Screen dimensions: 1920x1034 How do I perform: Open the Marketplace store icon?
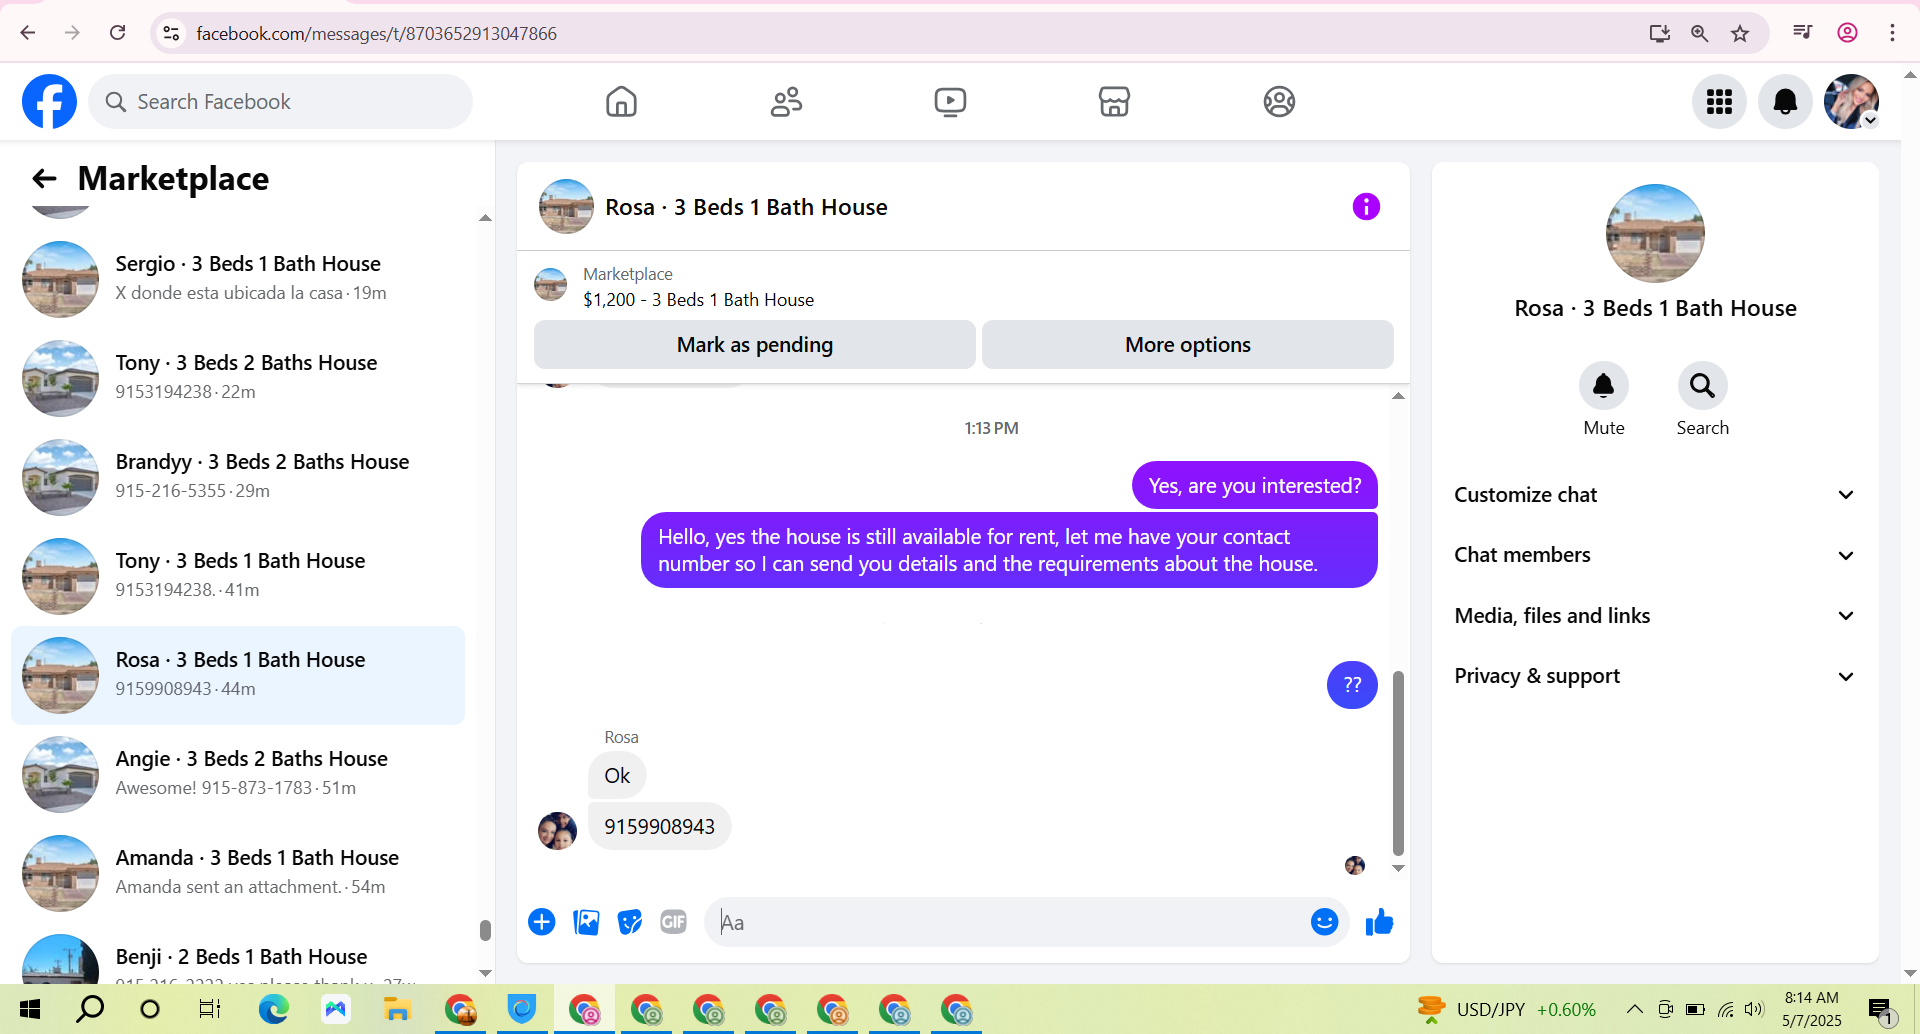[x=1114, y=101]
